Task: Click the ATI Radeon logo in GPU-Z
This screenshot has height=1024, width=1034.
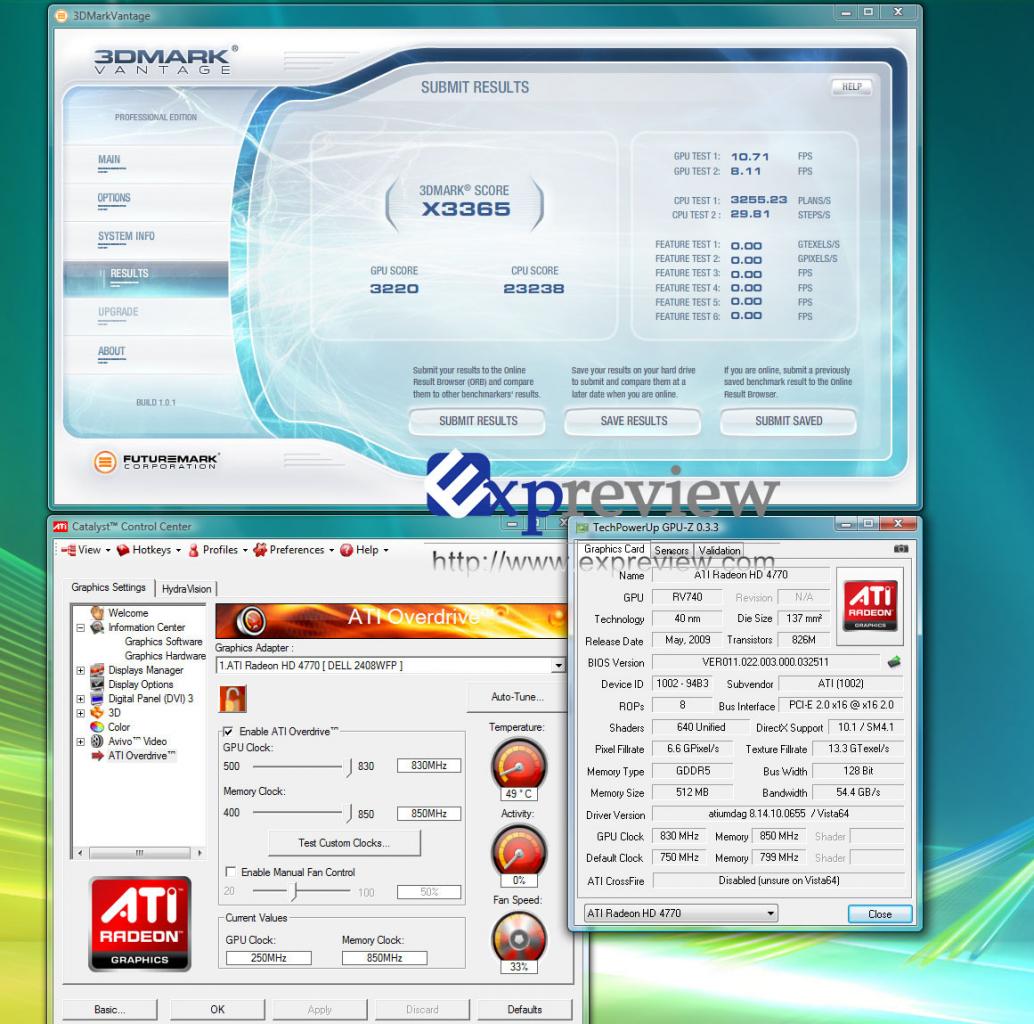Action: pos(870,605)
